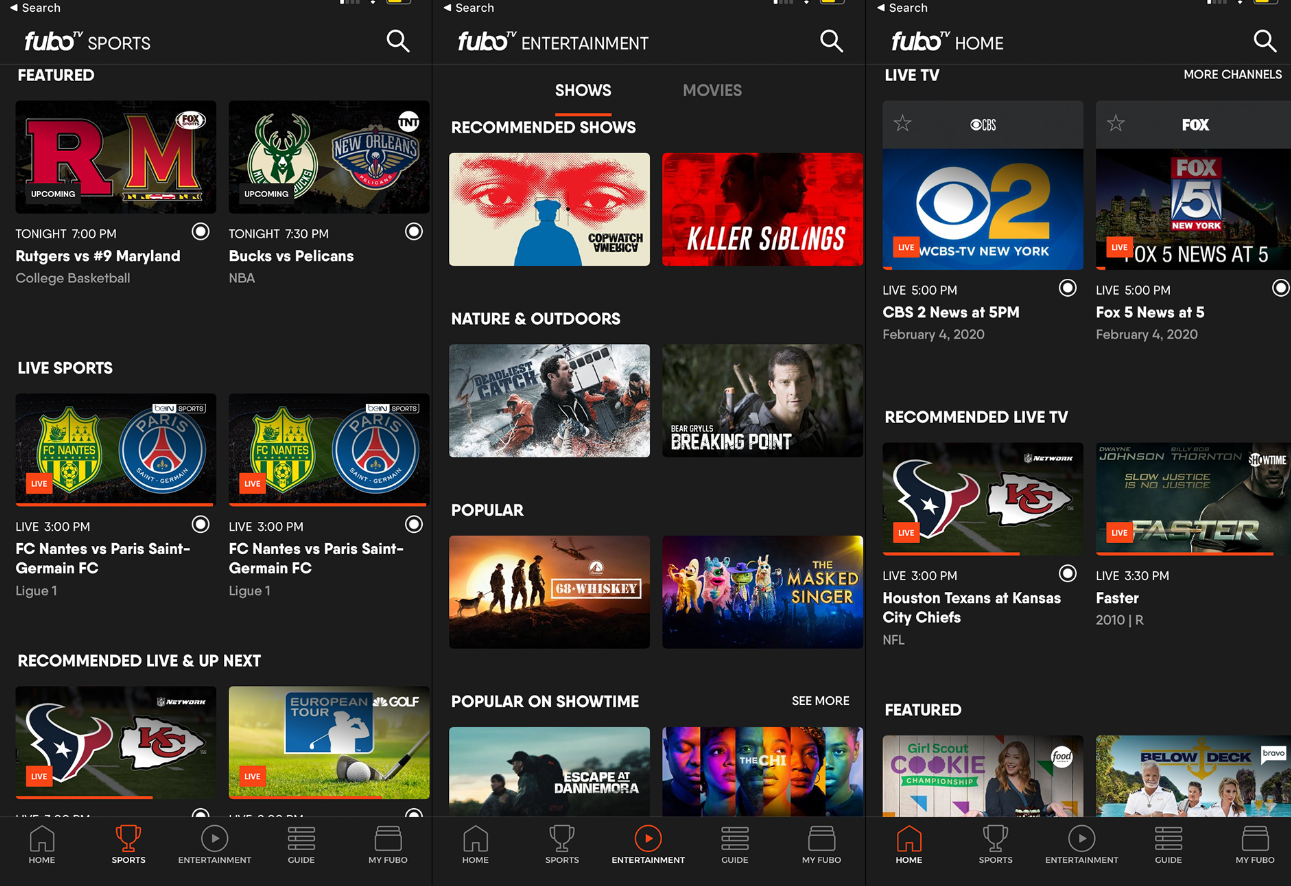Tap Sports trophy icon in Home screen
Screen dimensions: 1291x886
pyautogui.click(x=995, y=845)
